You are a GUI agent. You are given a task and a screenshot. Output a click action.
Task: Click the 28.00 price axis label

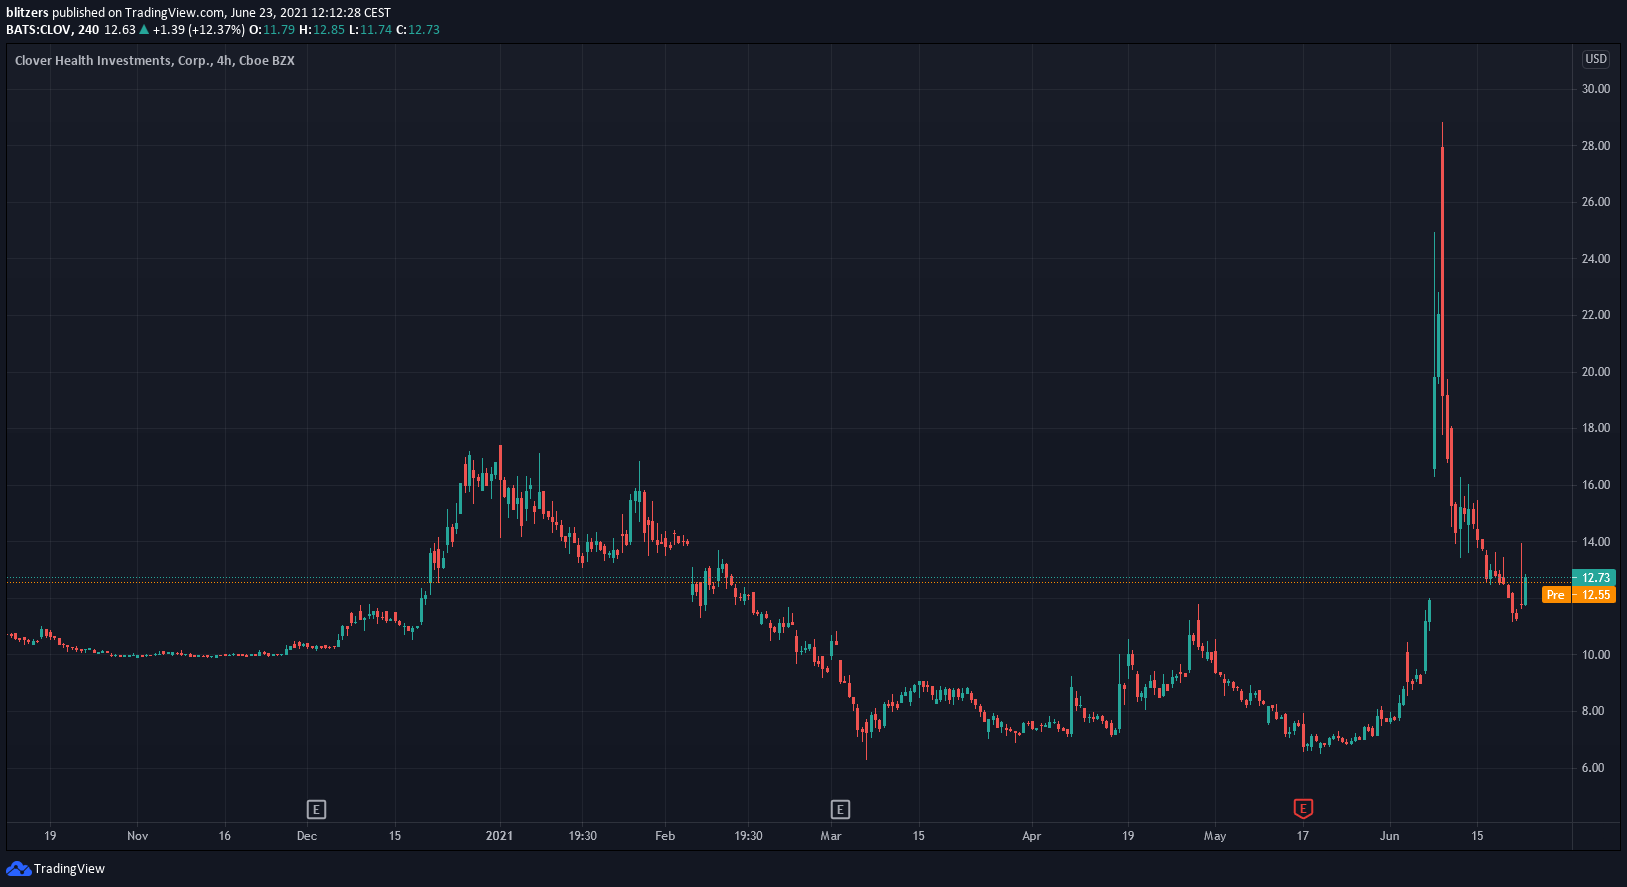(1596, 146)
